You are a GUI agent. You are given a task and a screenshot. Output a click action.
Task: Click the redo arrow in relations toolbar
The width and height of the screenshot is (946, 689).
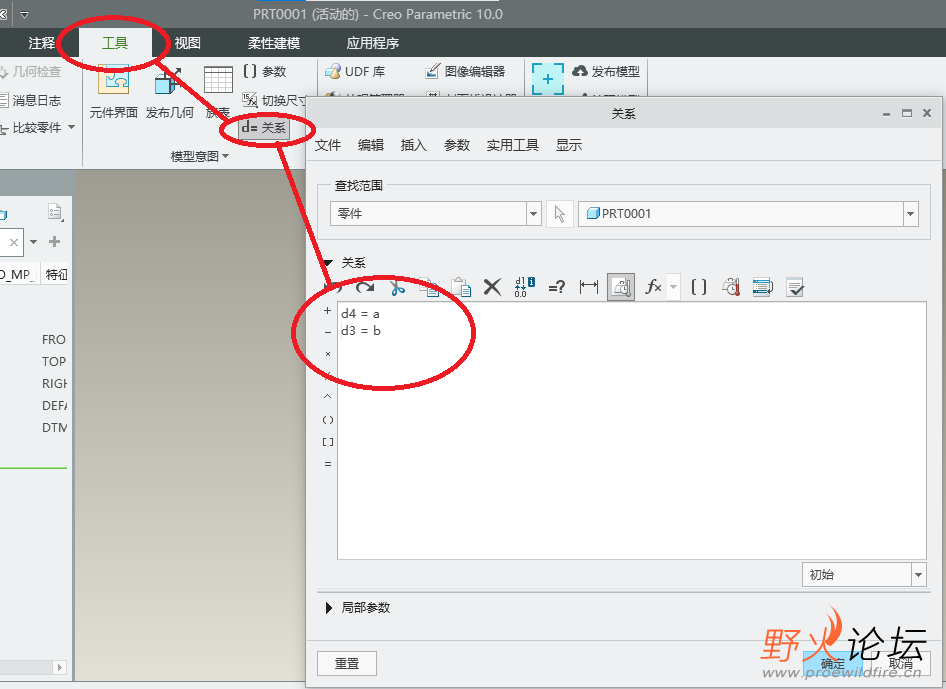click(365, 287)
